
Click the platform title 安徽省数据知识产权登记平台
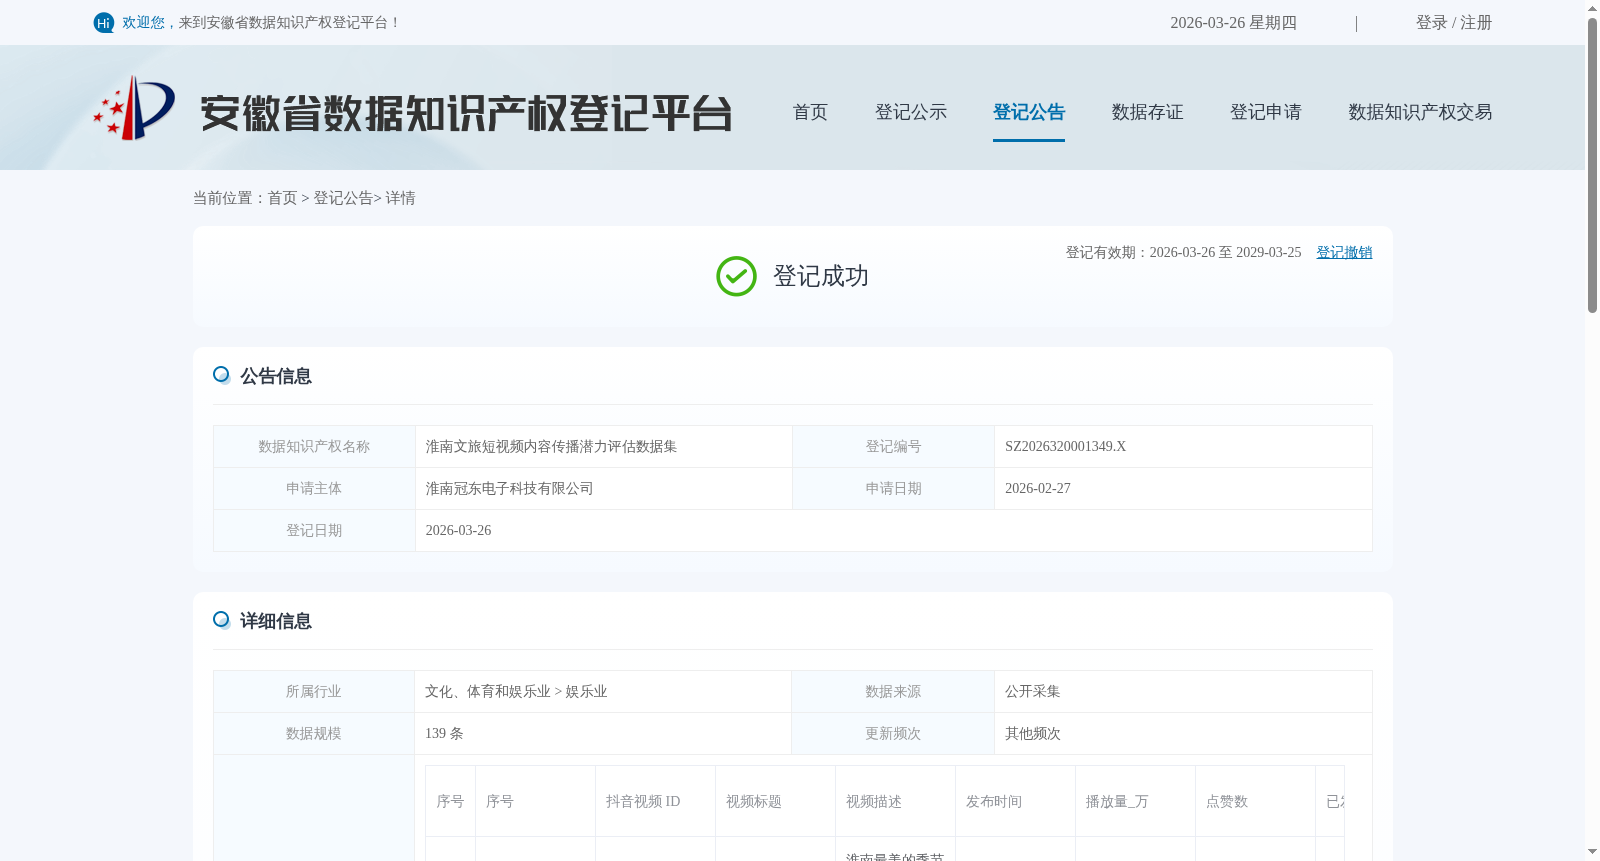(x=466, y=113)
